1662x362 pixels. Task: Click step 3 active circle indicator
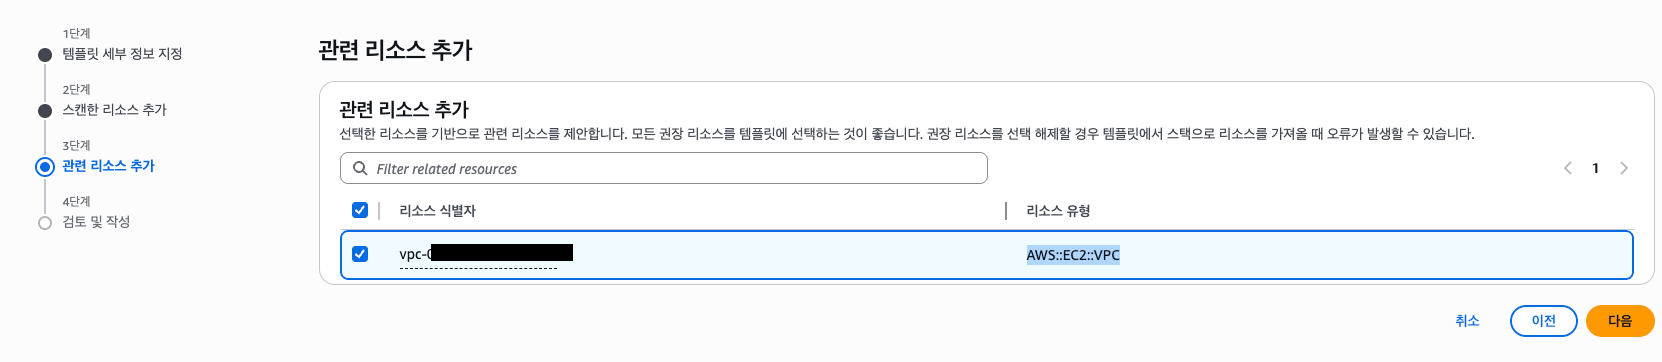45,167
